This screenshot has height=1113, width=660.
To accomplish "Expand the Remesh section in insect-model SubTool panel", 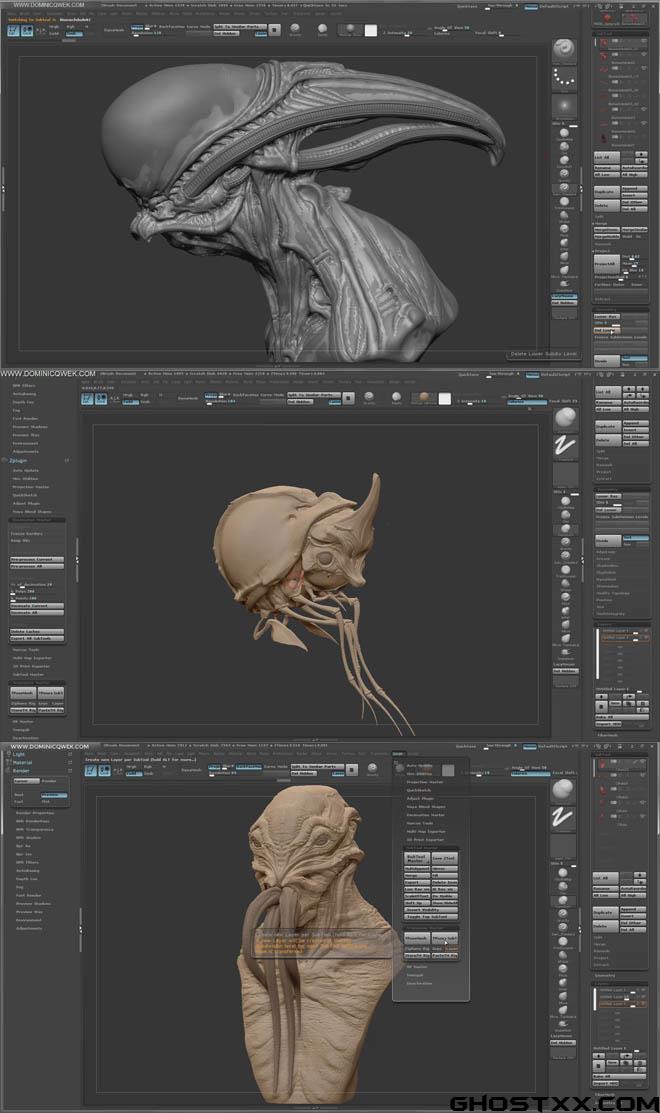I will coord(604,465).
